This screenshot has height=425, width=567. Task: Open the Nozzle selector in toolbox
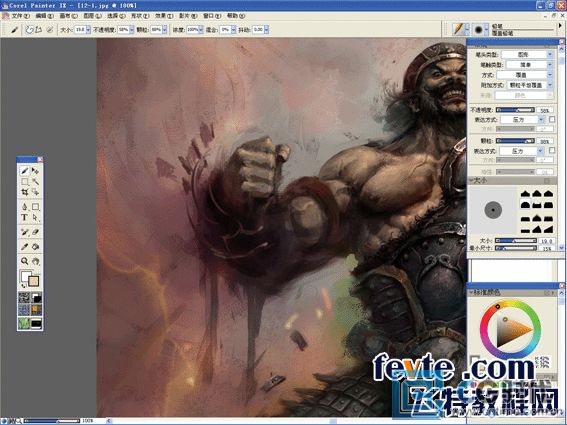[36, 323]
